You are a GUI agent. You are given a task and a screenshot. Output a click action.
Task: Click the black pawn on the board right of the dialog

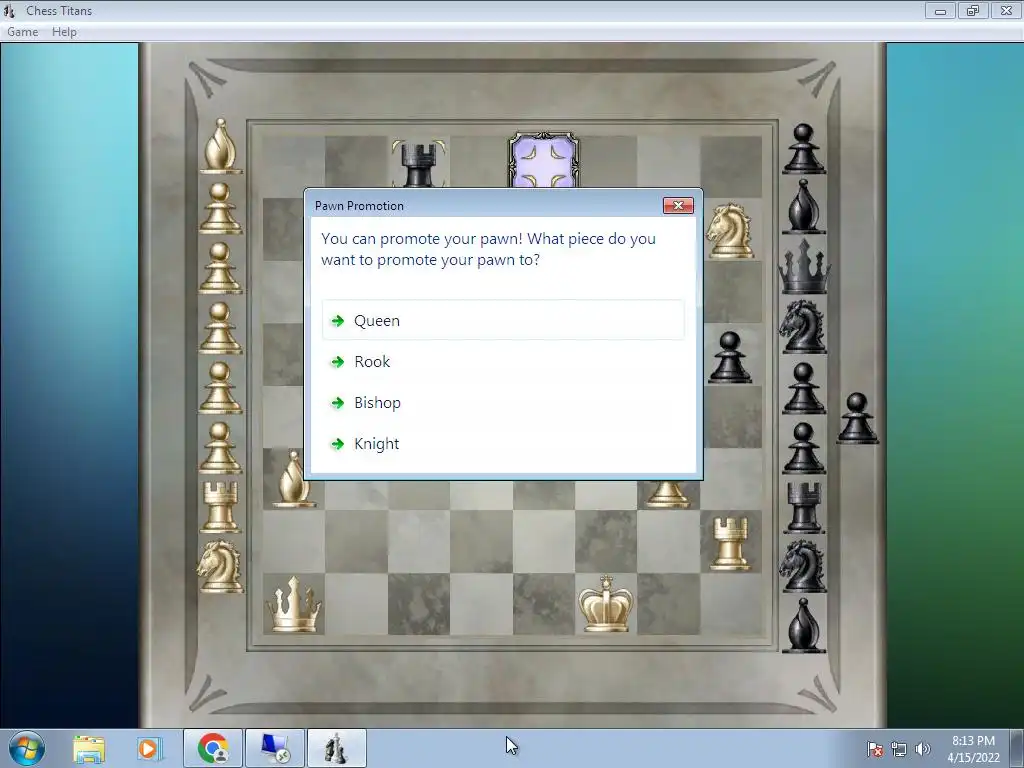pyautogui.click(x=729, y=357)
